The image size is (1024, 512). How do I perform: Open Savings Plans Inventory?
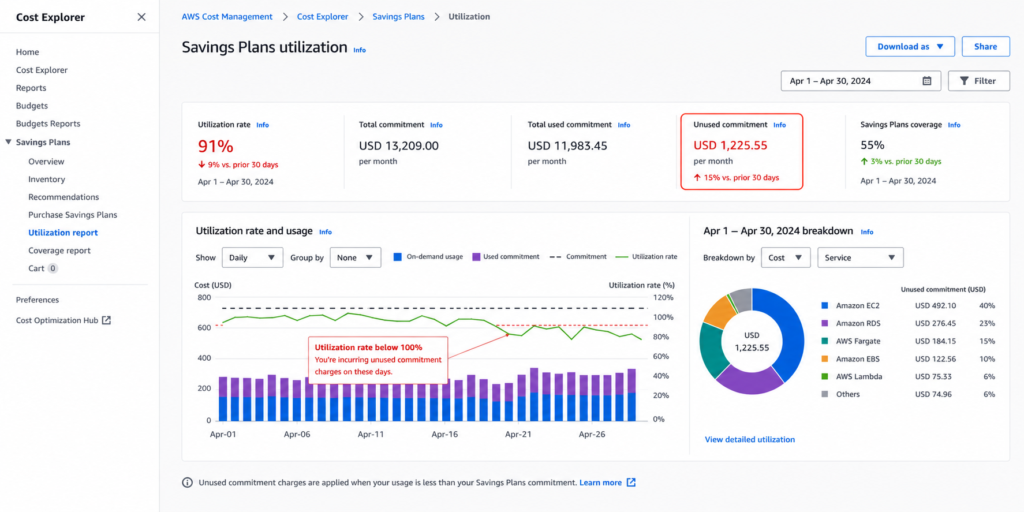pos(46,179)
